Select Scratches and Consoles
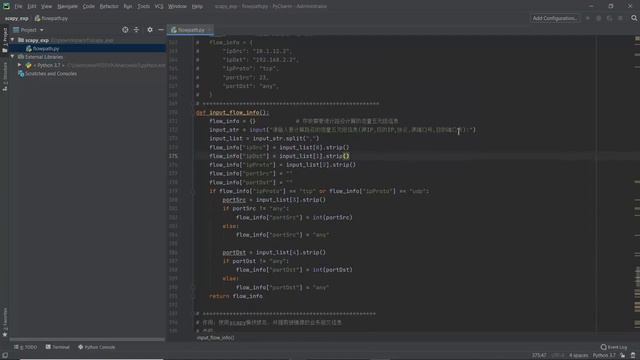 47,74
